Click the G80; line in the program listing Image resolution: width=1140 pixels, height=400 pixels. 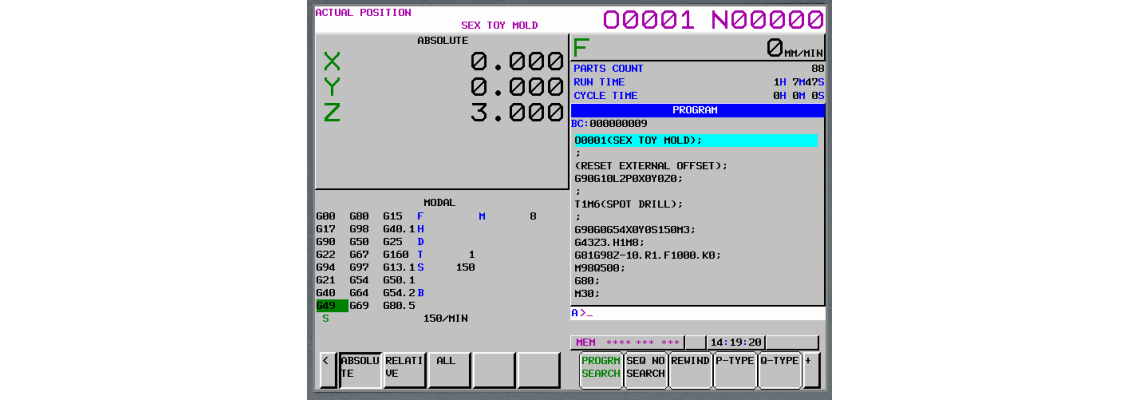[587, 281]
